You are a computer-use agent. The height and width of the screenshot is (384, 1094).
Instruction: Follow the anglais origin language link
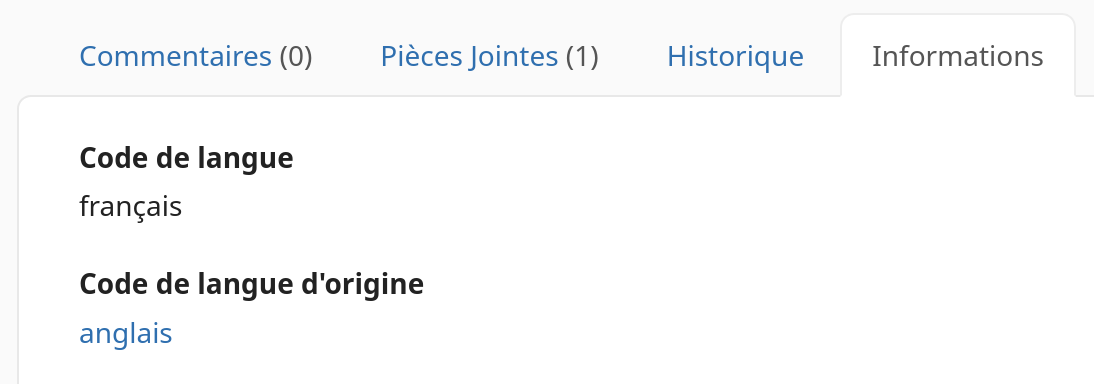(x=126, y=333)
